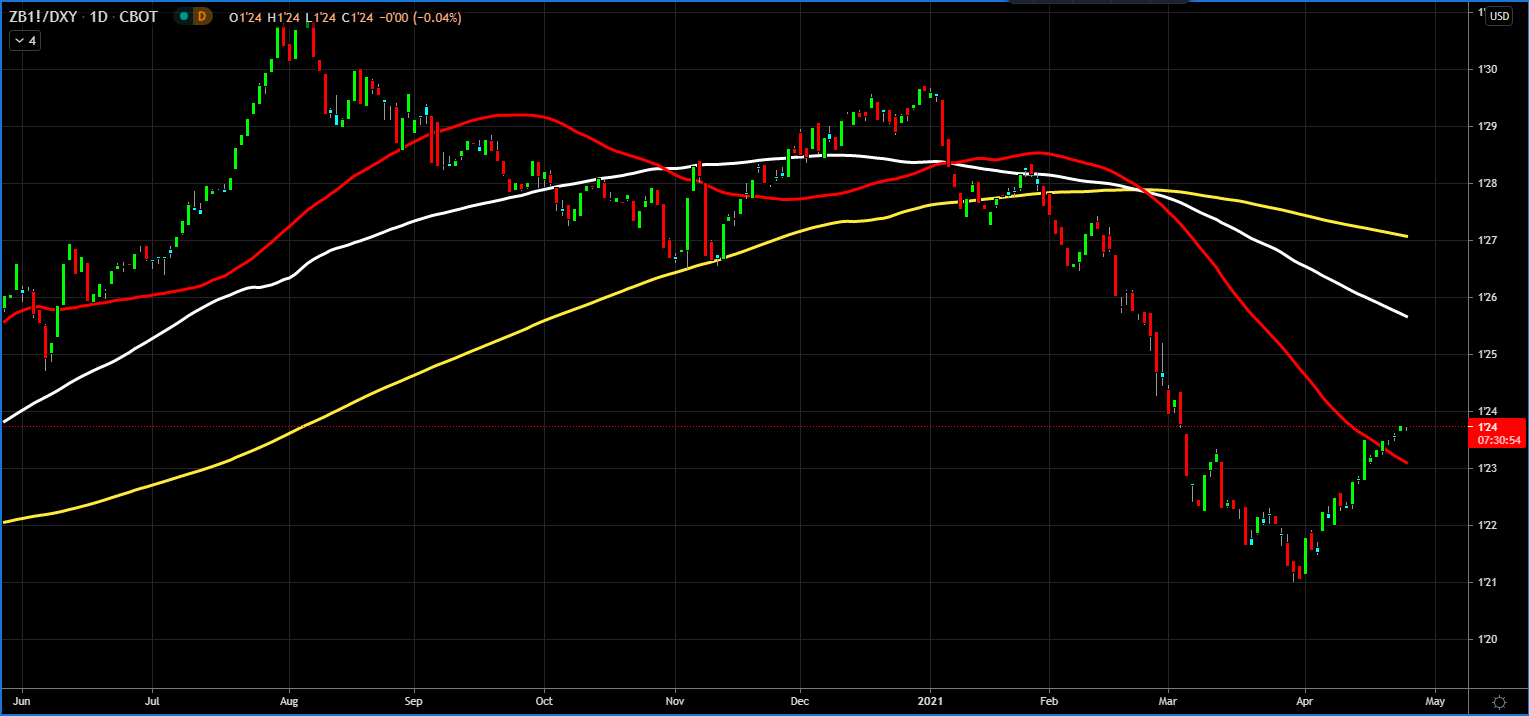Image resolution: width=1529 pixels, height=716 pixels.
Task: Click the Aug label on time axis
Action: 288,701
